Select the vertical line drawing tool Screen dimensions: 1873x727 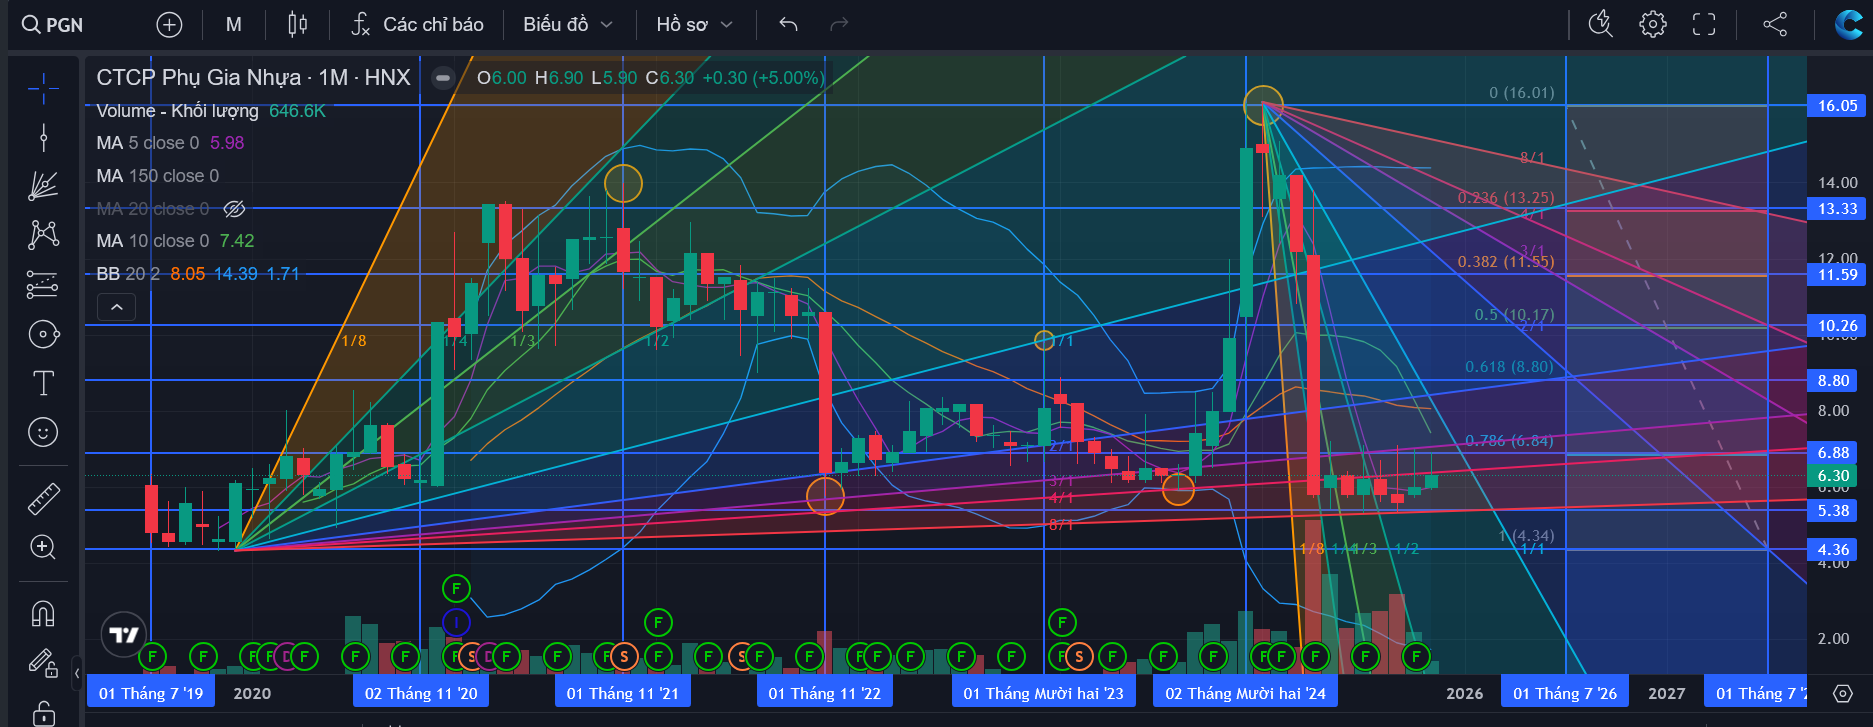pyautogui.click(x=43, y=138)
